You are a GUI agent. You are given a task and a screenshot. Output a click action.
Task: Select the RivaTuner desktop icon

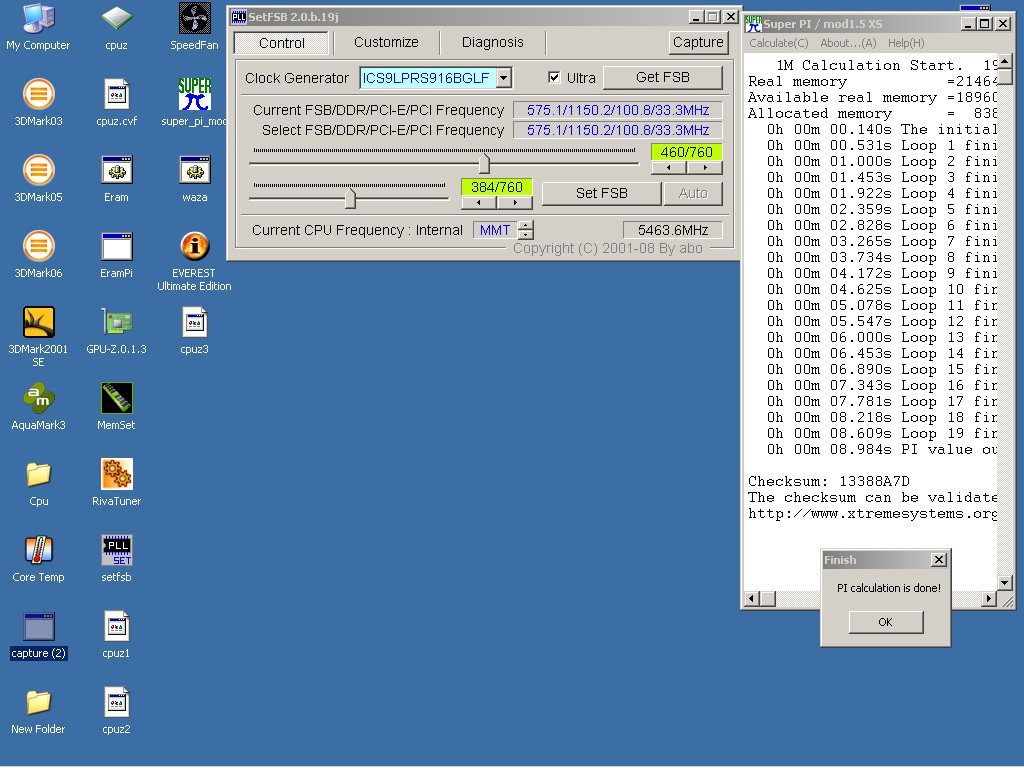tap(116, 483)
